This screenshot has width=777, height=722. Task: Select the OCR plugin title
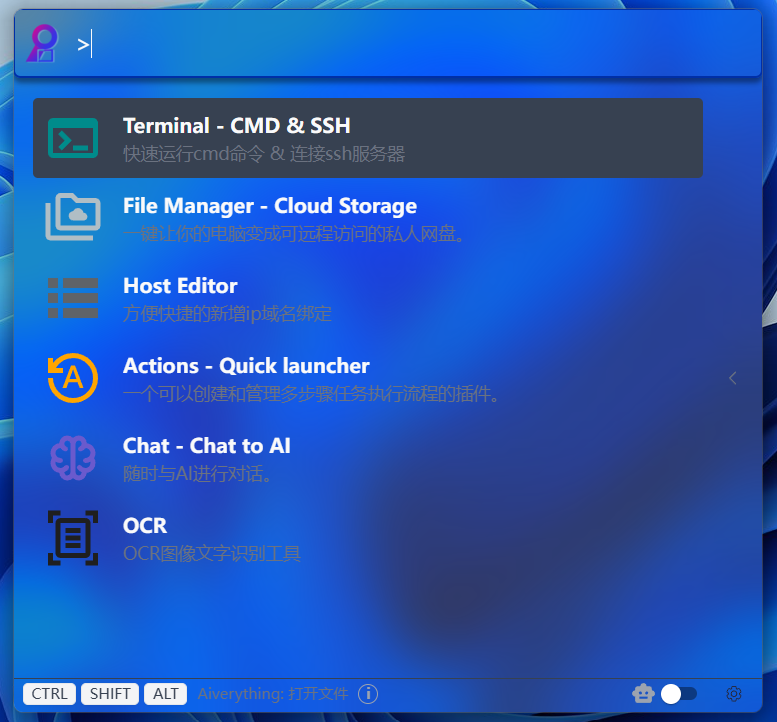pos(145,526)
